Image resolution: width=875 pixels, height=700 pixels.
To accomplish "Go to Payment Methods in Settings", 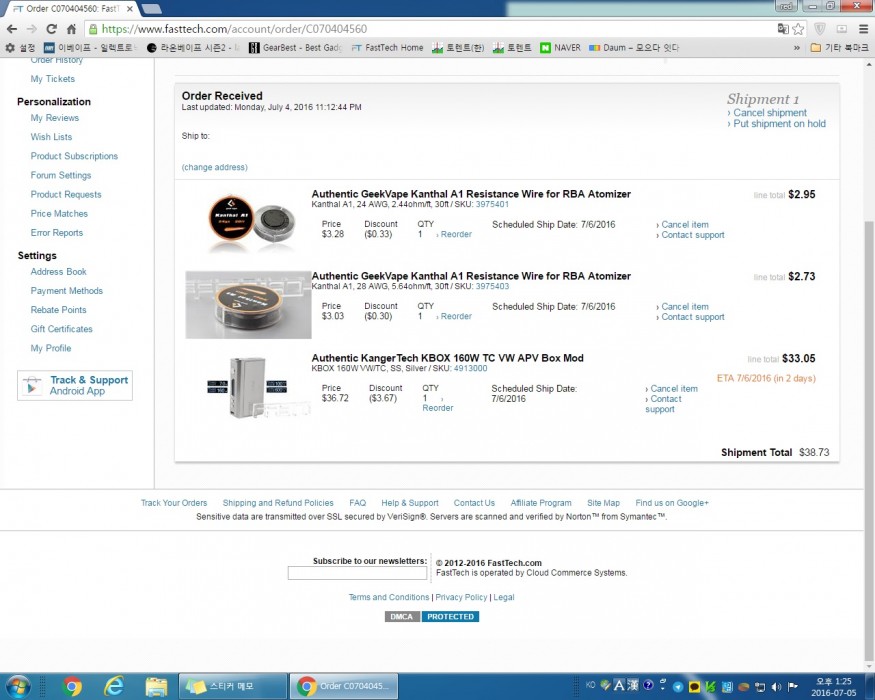I will [66, 291].
